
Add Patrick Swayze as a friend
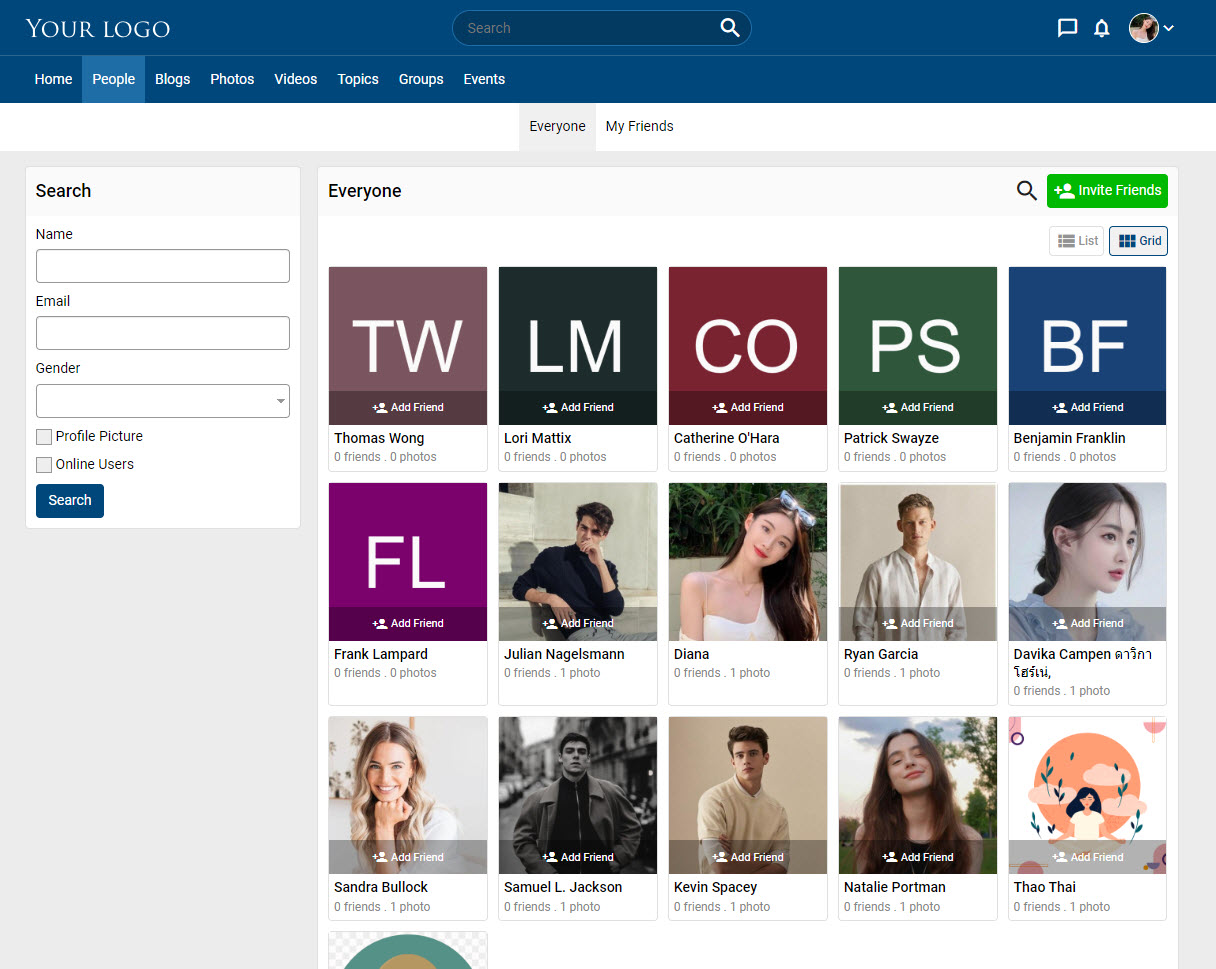pyautogui.click(x=918, y=407)
